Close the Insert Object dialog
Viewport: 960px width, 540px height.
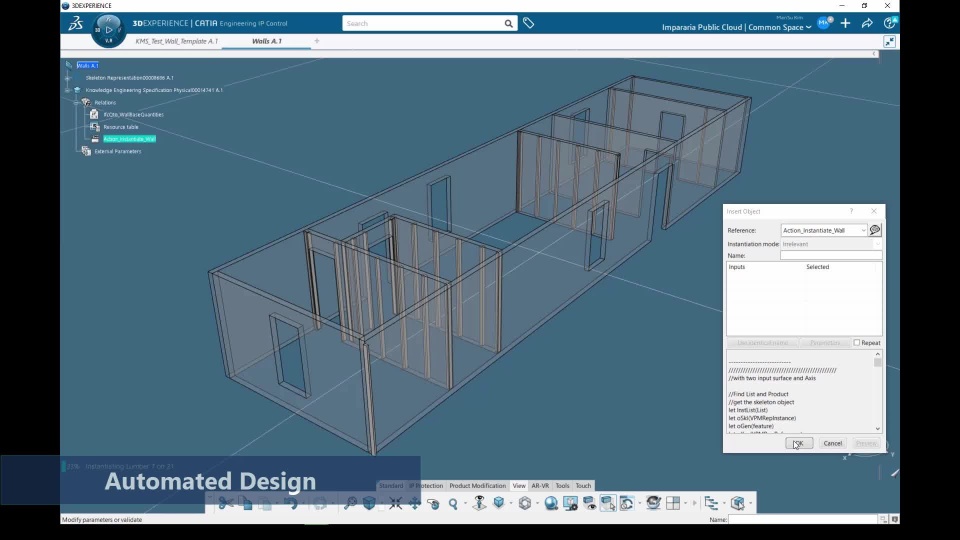(874, 211)
